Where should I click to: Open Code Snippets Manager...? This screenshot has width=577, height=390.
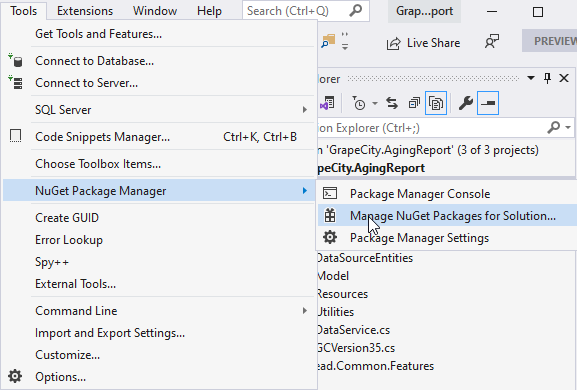[x=159, y=137]
